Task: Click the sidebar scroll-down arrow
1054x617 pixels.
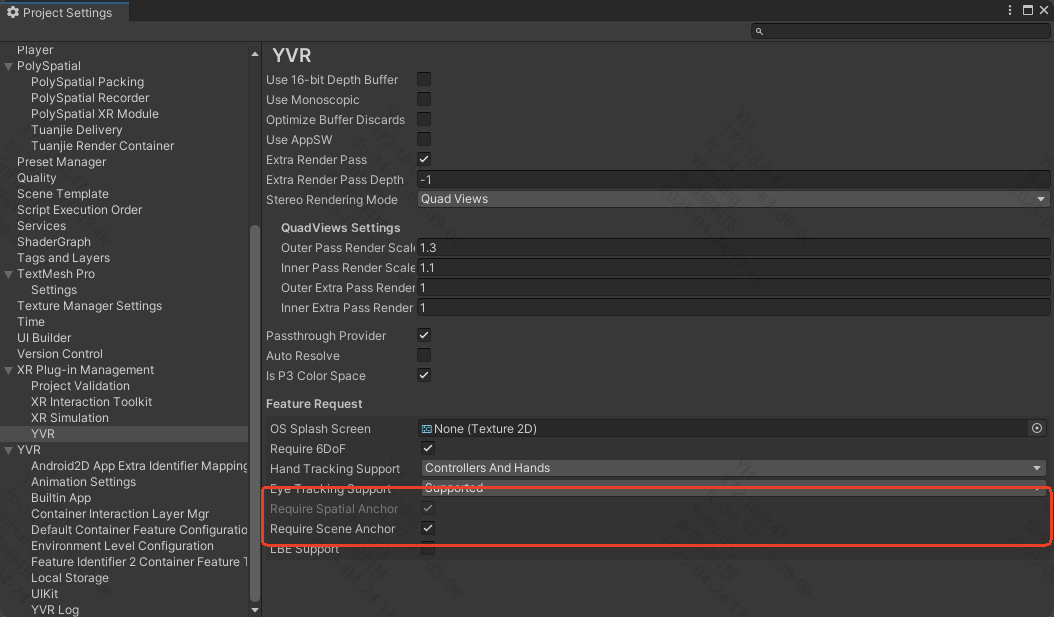Action: tap(254, 609)
